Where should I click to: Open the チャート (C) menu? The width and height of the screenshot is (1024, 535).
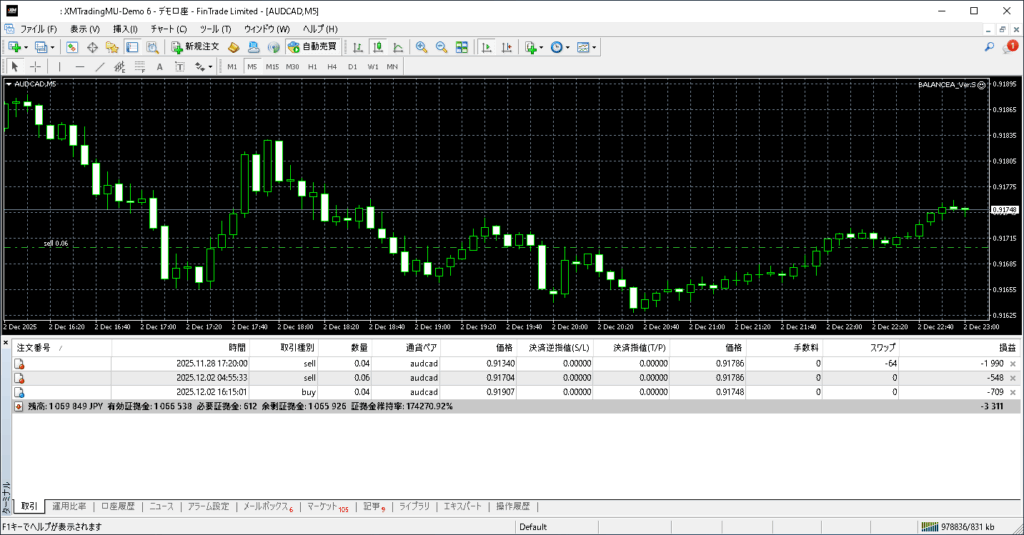tap(168, 29)
